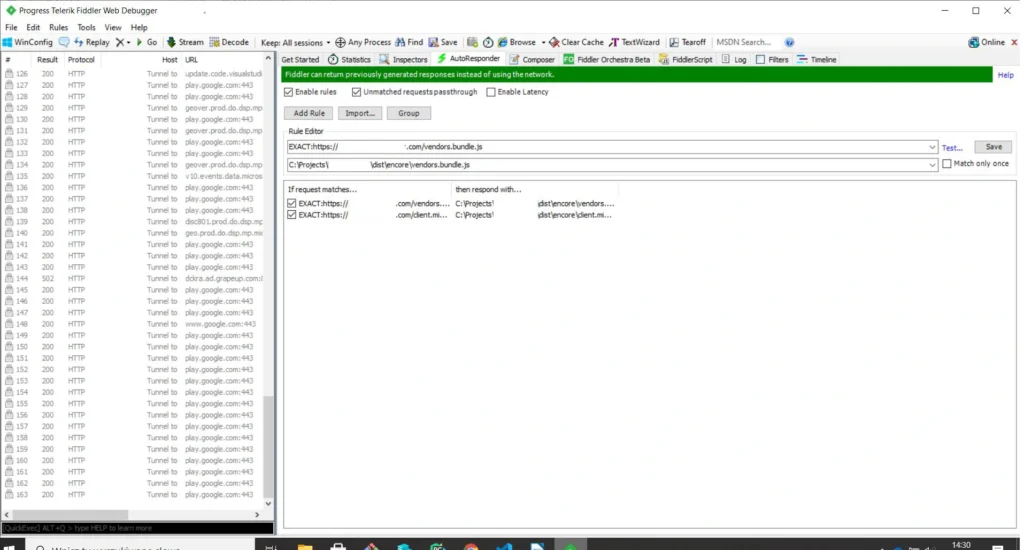Replay the selected sessions
This screenshot has height=550, width=1024.
[91, 42]
